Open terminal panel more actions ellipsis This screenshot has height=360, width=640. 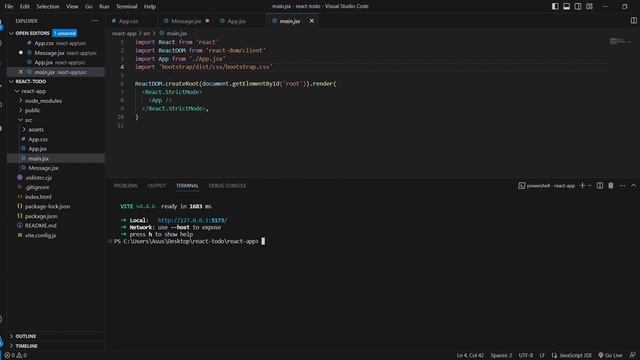coord(622,186)
